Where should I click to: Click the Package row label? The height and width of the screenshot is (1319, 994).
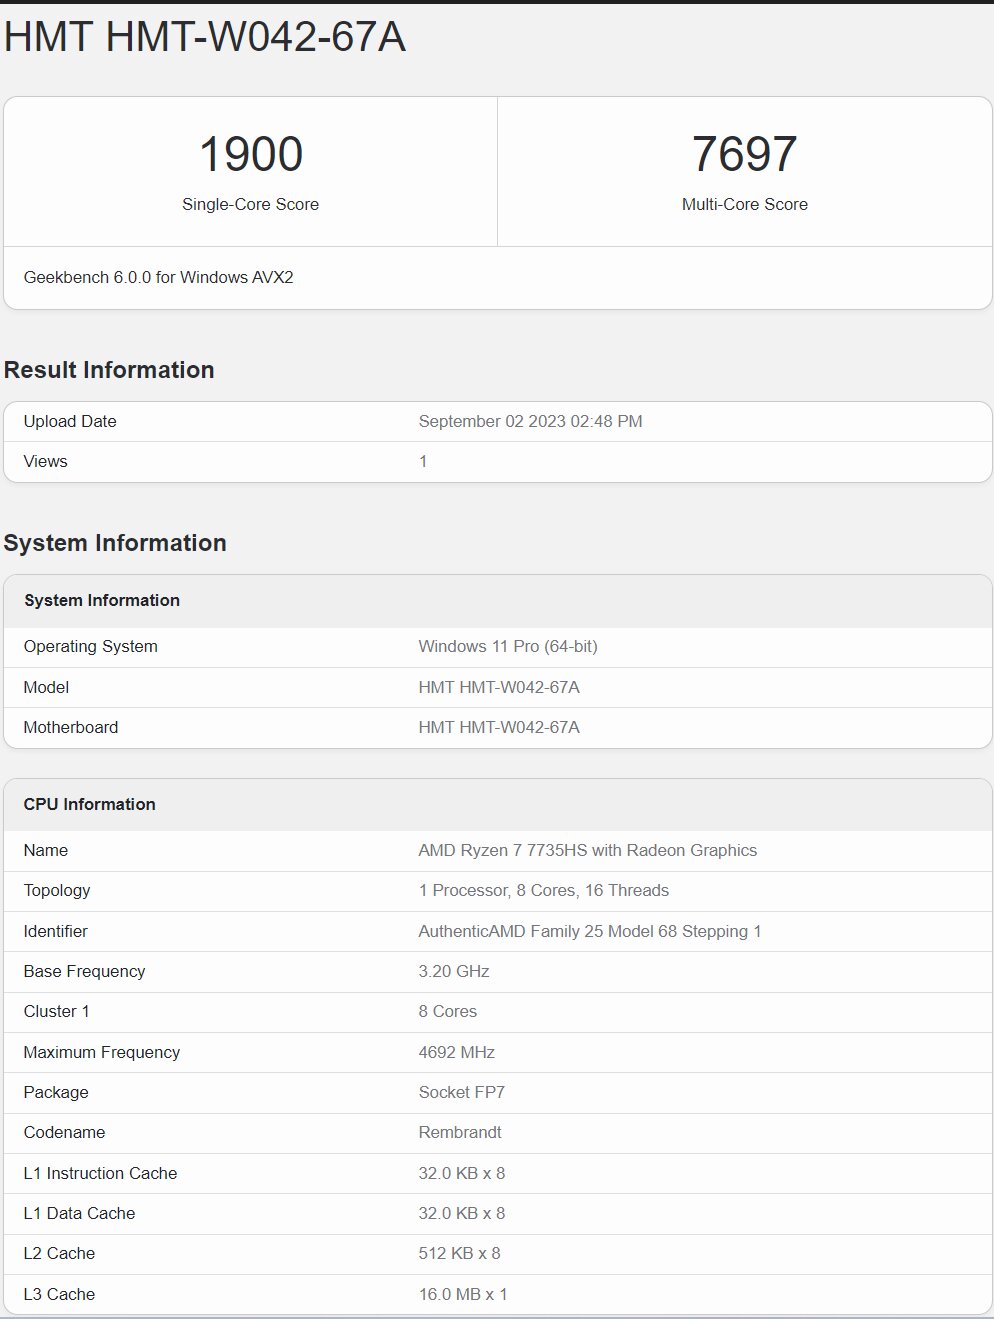(56, 1092)
